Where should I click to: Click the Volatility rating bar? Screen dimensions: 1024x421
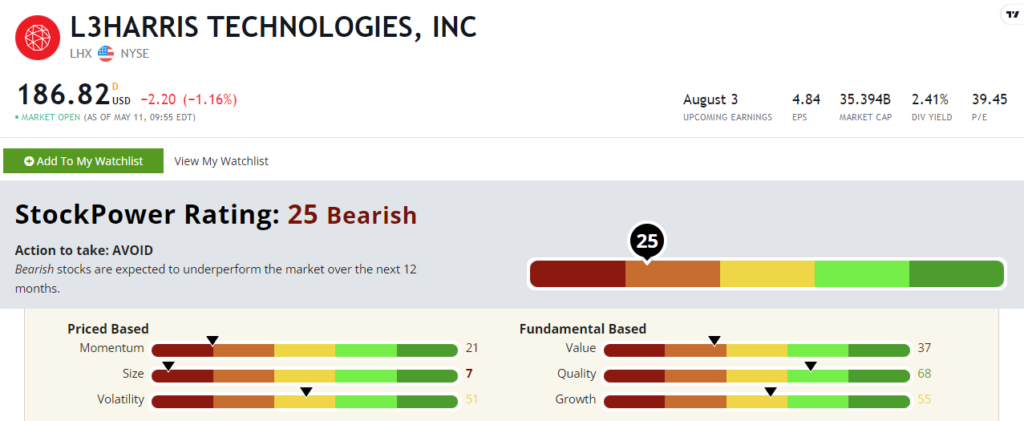pyautogui.click(x=304, y=401)
